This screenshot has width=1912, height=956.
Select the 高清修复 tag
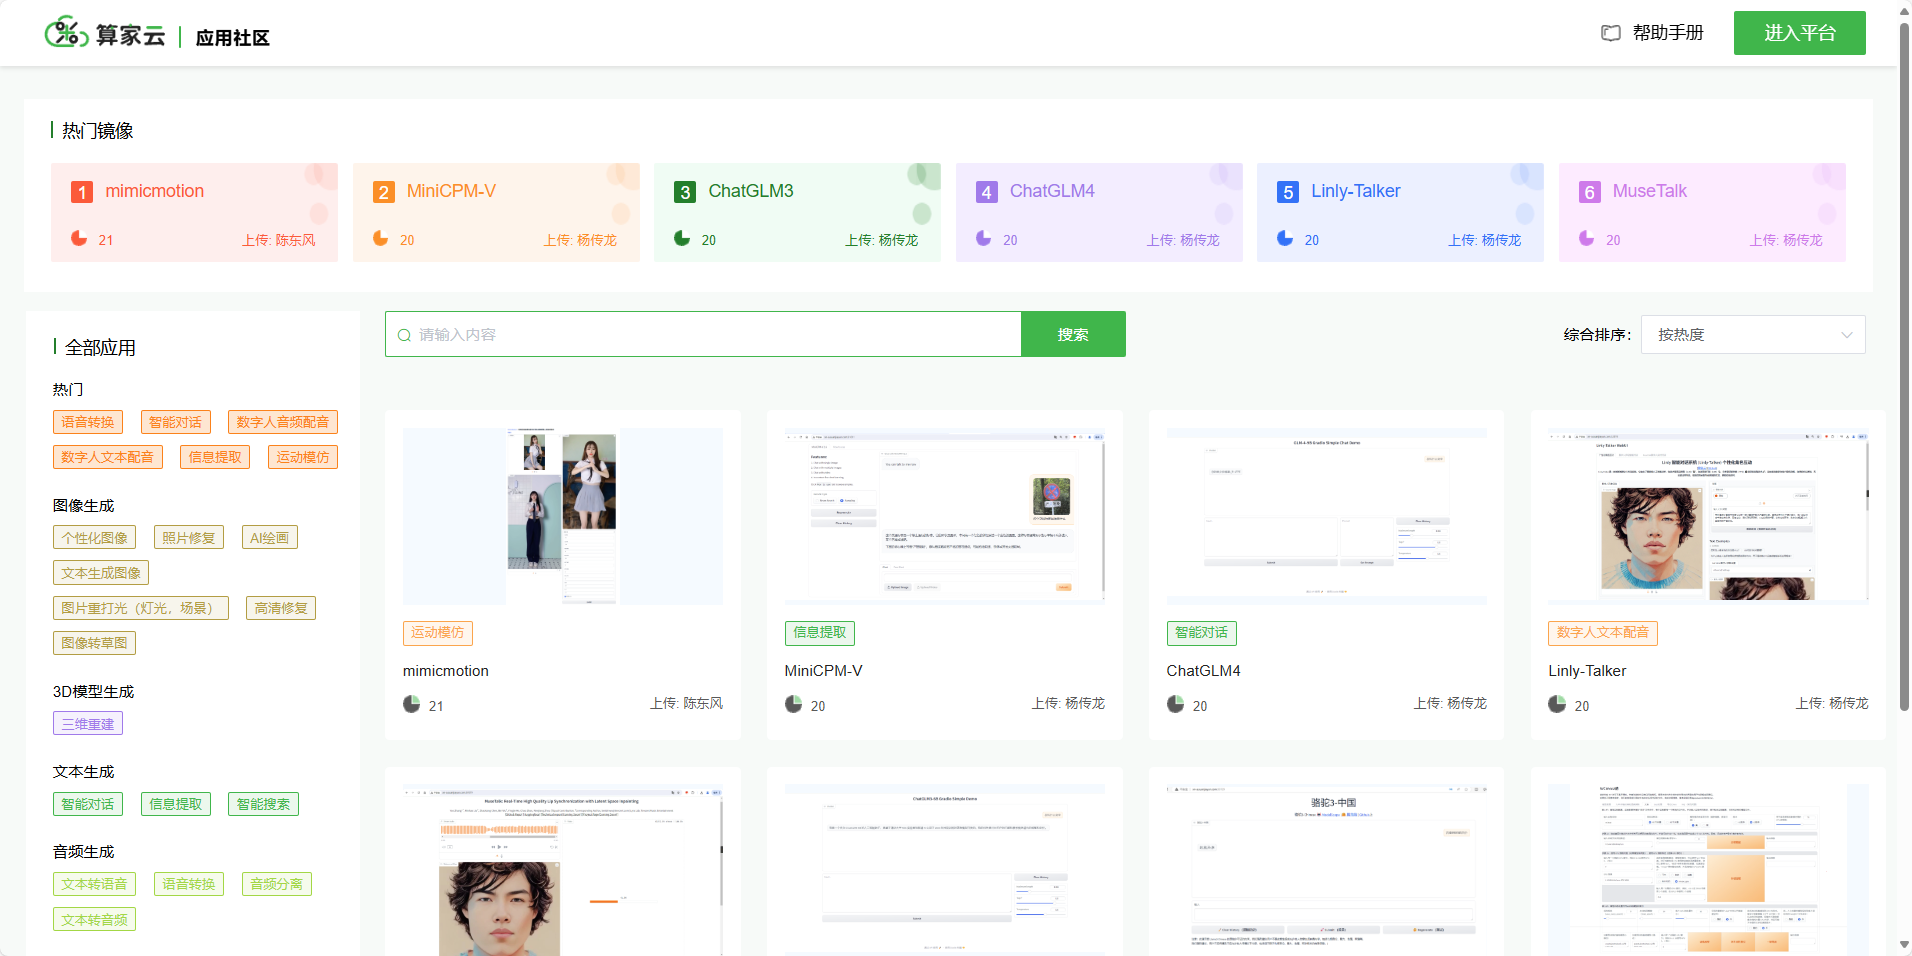point(281,608)
